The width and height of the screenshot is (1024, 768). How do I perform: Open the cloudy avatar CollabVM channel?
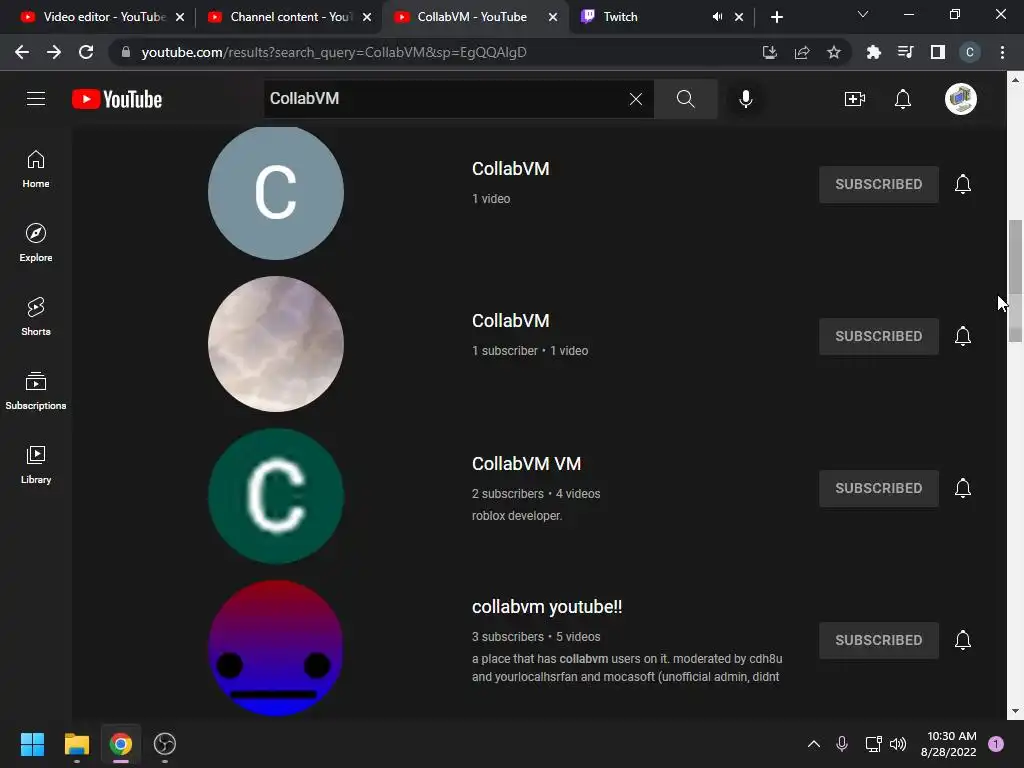coord(276,344)
